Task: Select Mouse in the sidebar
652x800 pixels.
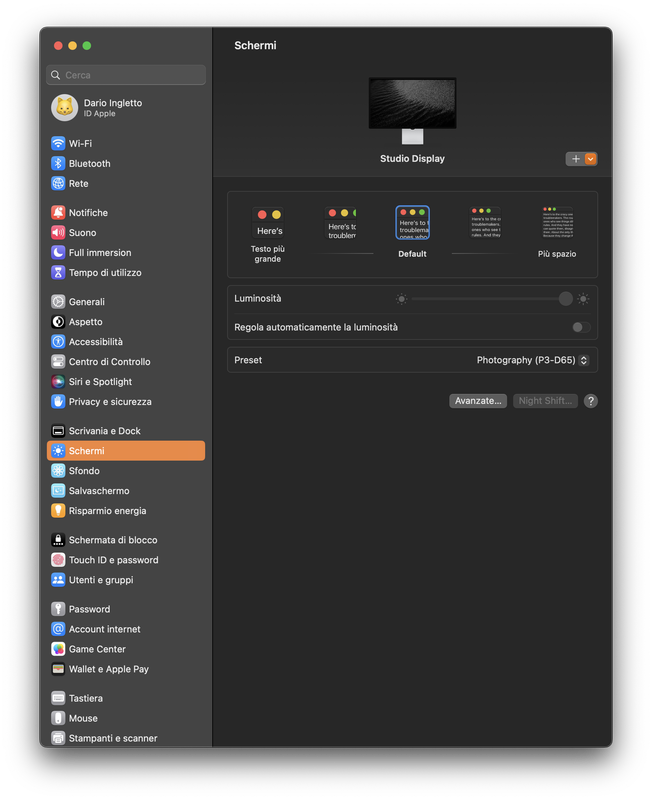Action: [x=126, y=718]
